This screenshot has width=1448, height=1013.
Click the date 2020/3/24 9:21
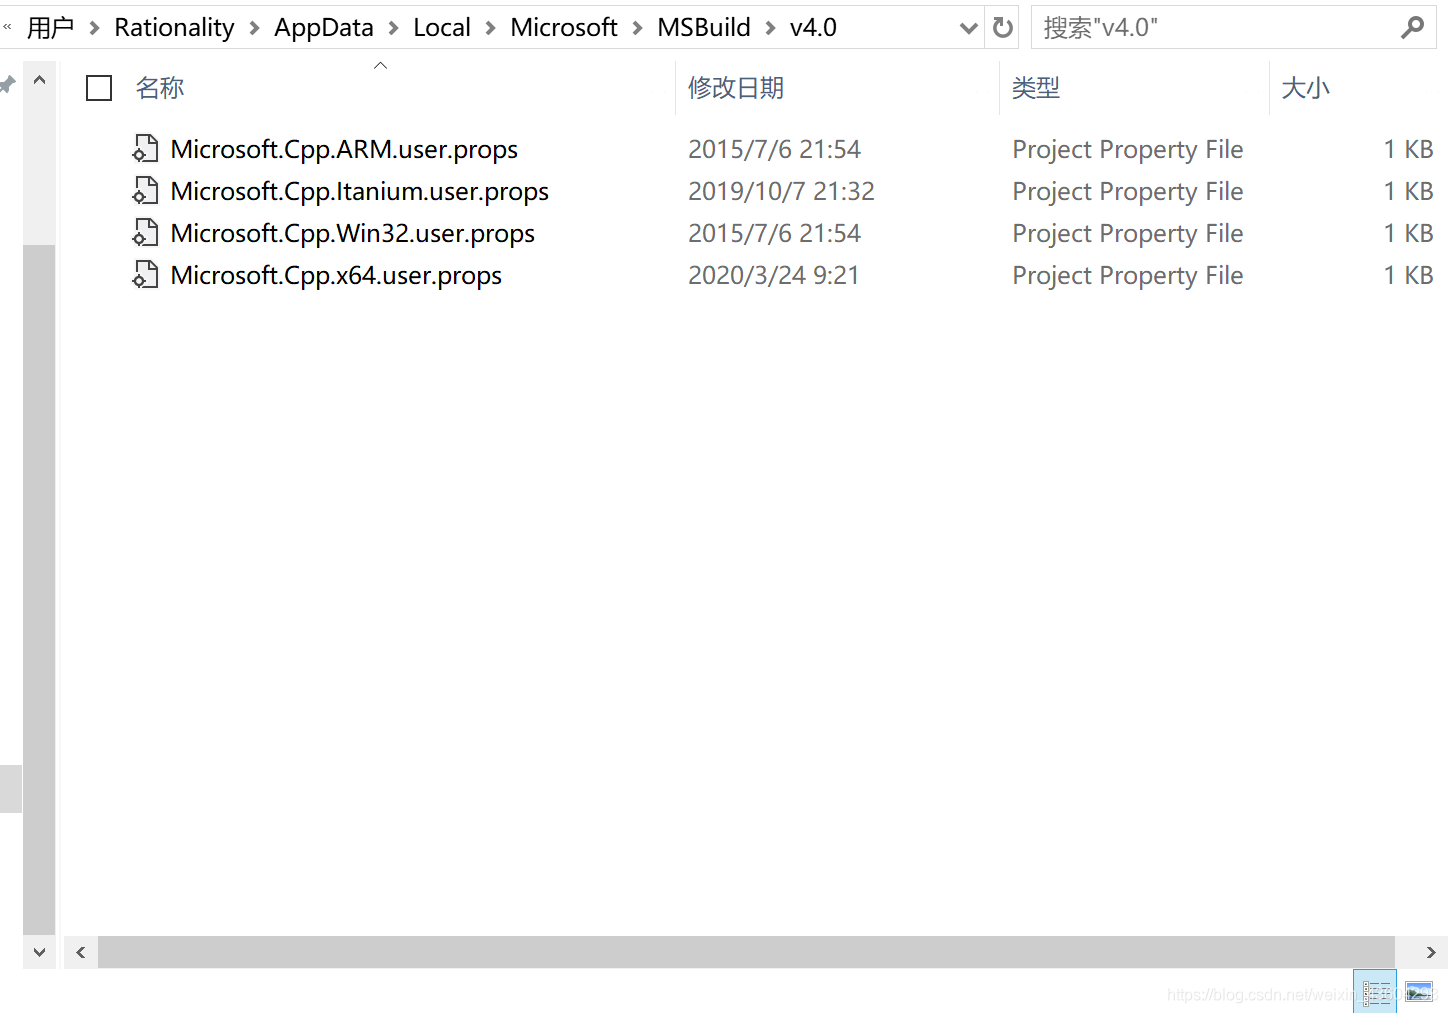(x=773, y=275)
